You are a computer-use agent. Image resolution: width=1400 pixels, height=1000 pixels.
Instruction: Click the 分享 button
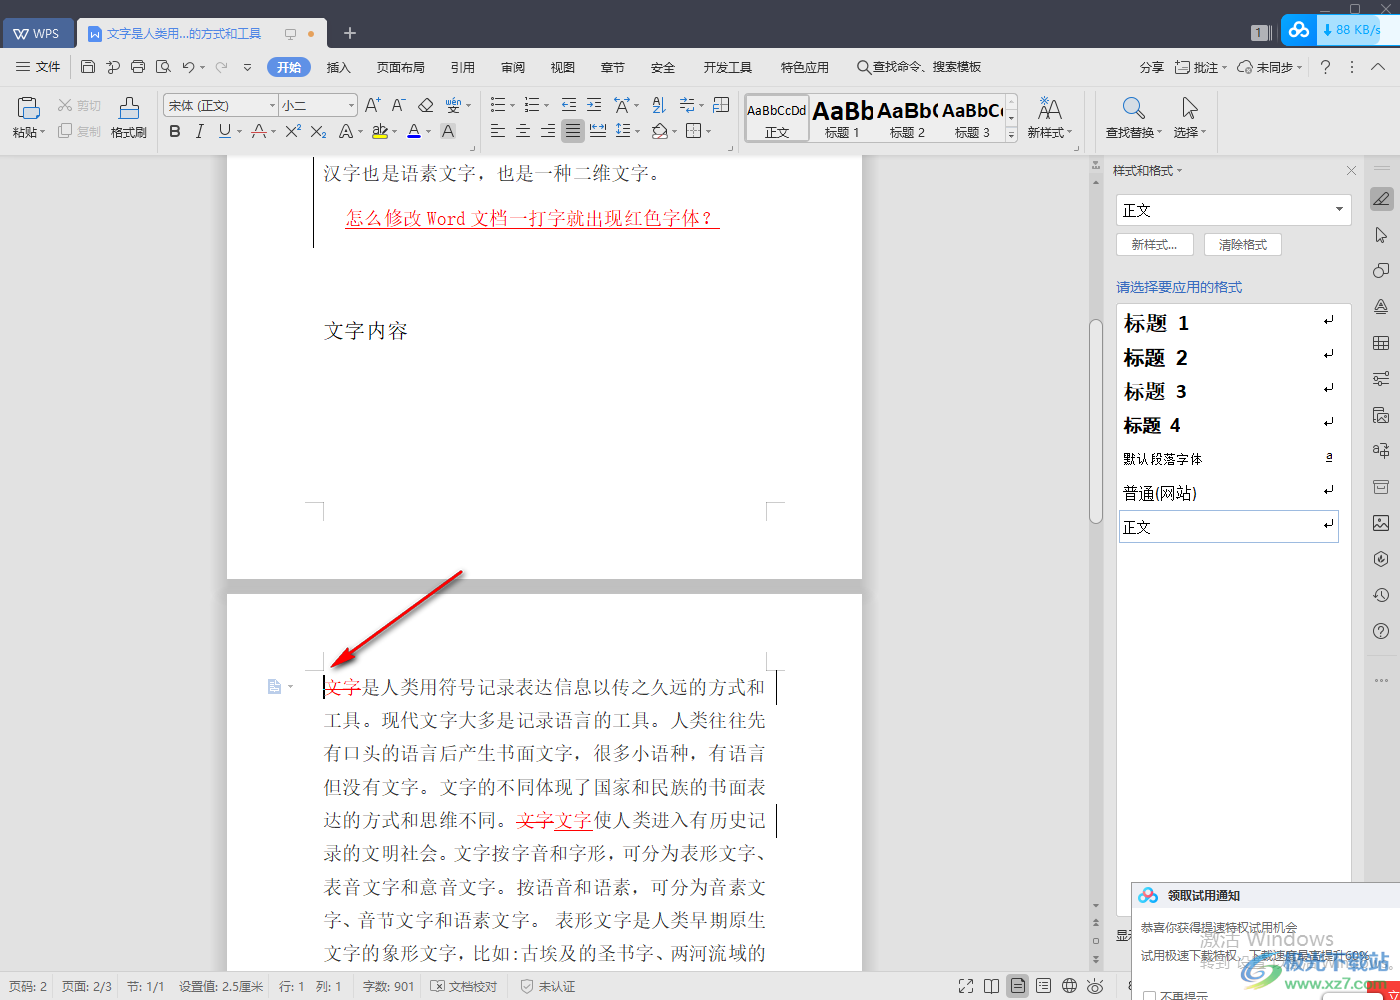1152,67
